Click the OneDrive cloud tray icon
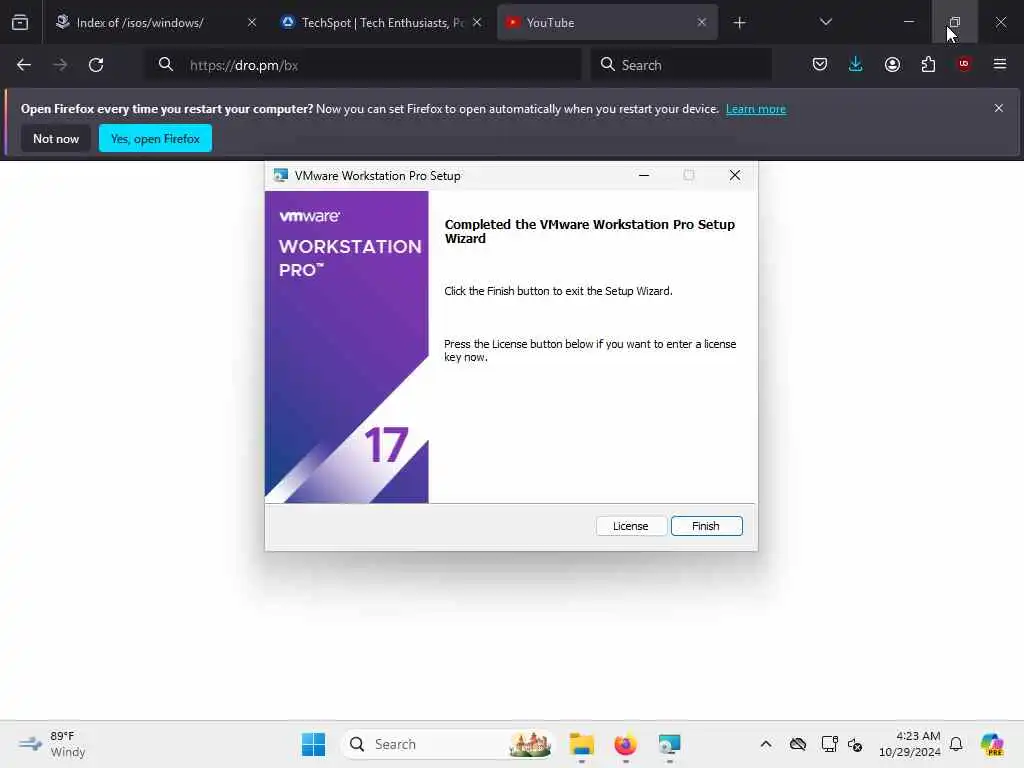 (x=797, y=744)
